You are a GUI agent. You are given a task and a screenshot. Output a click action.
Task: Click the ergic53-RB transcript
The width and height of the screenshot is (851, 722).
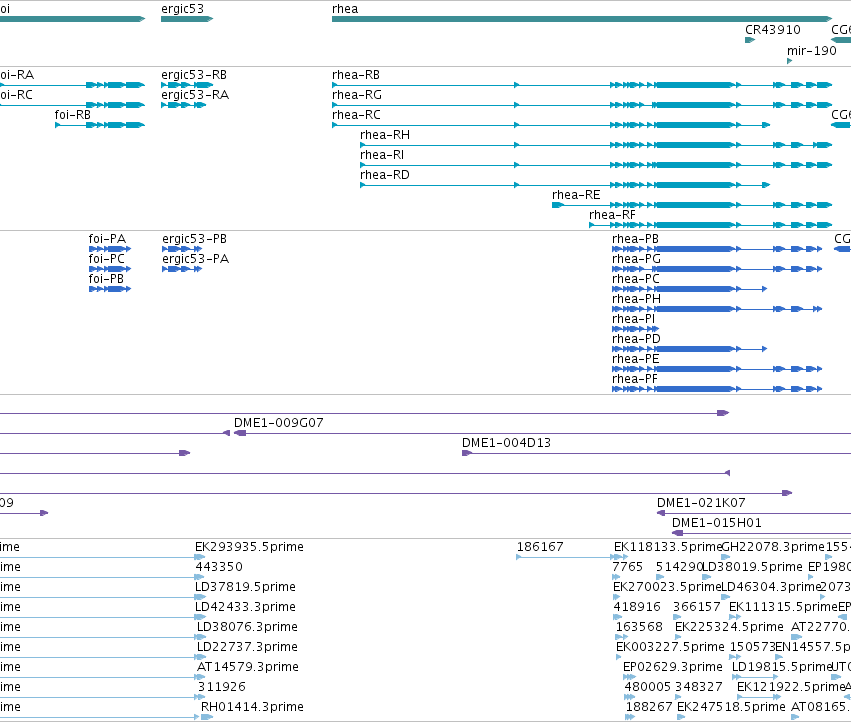point(187,85)
